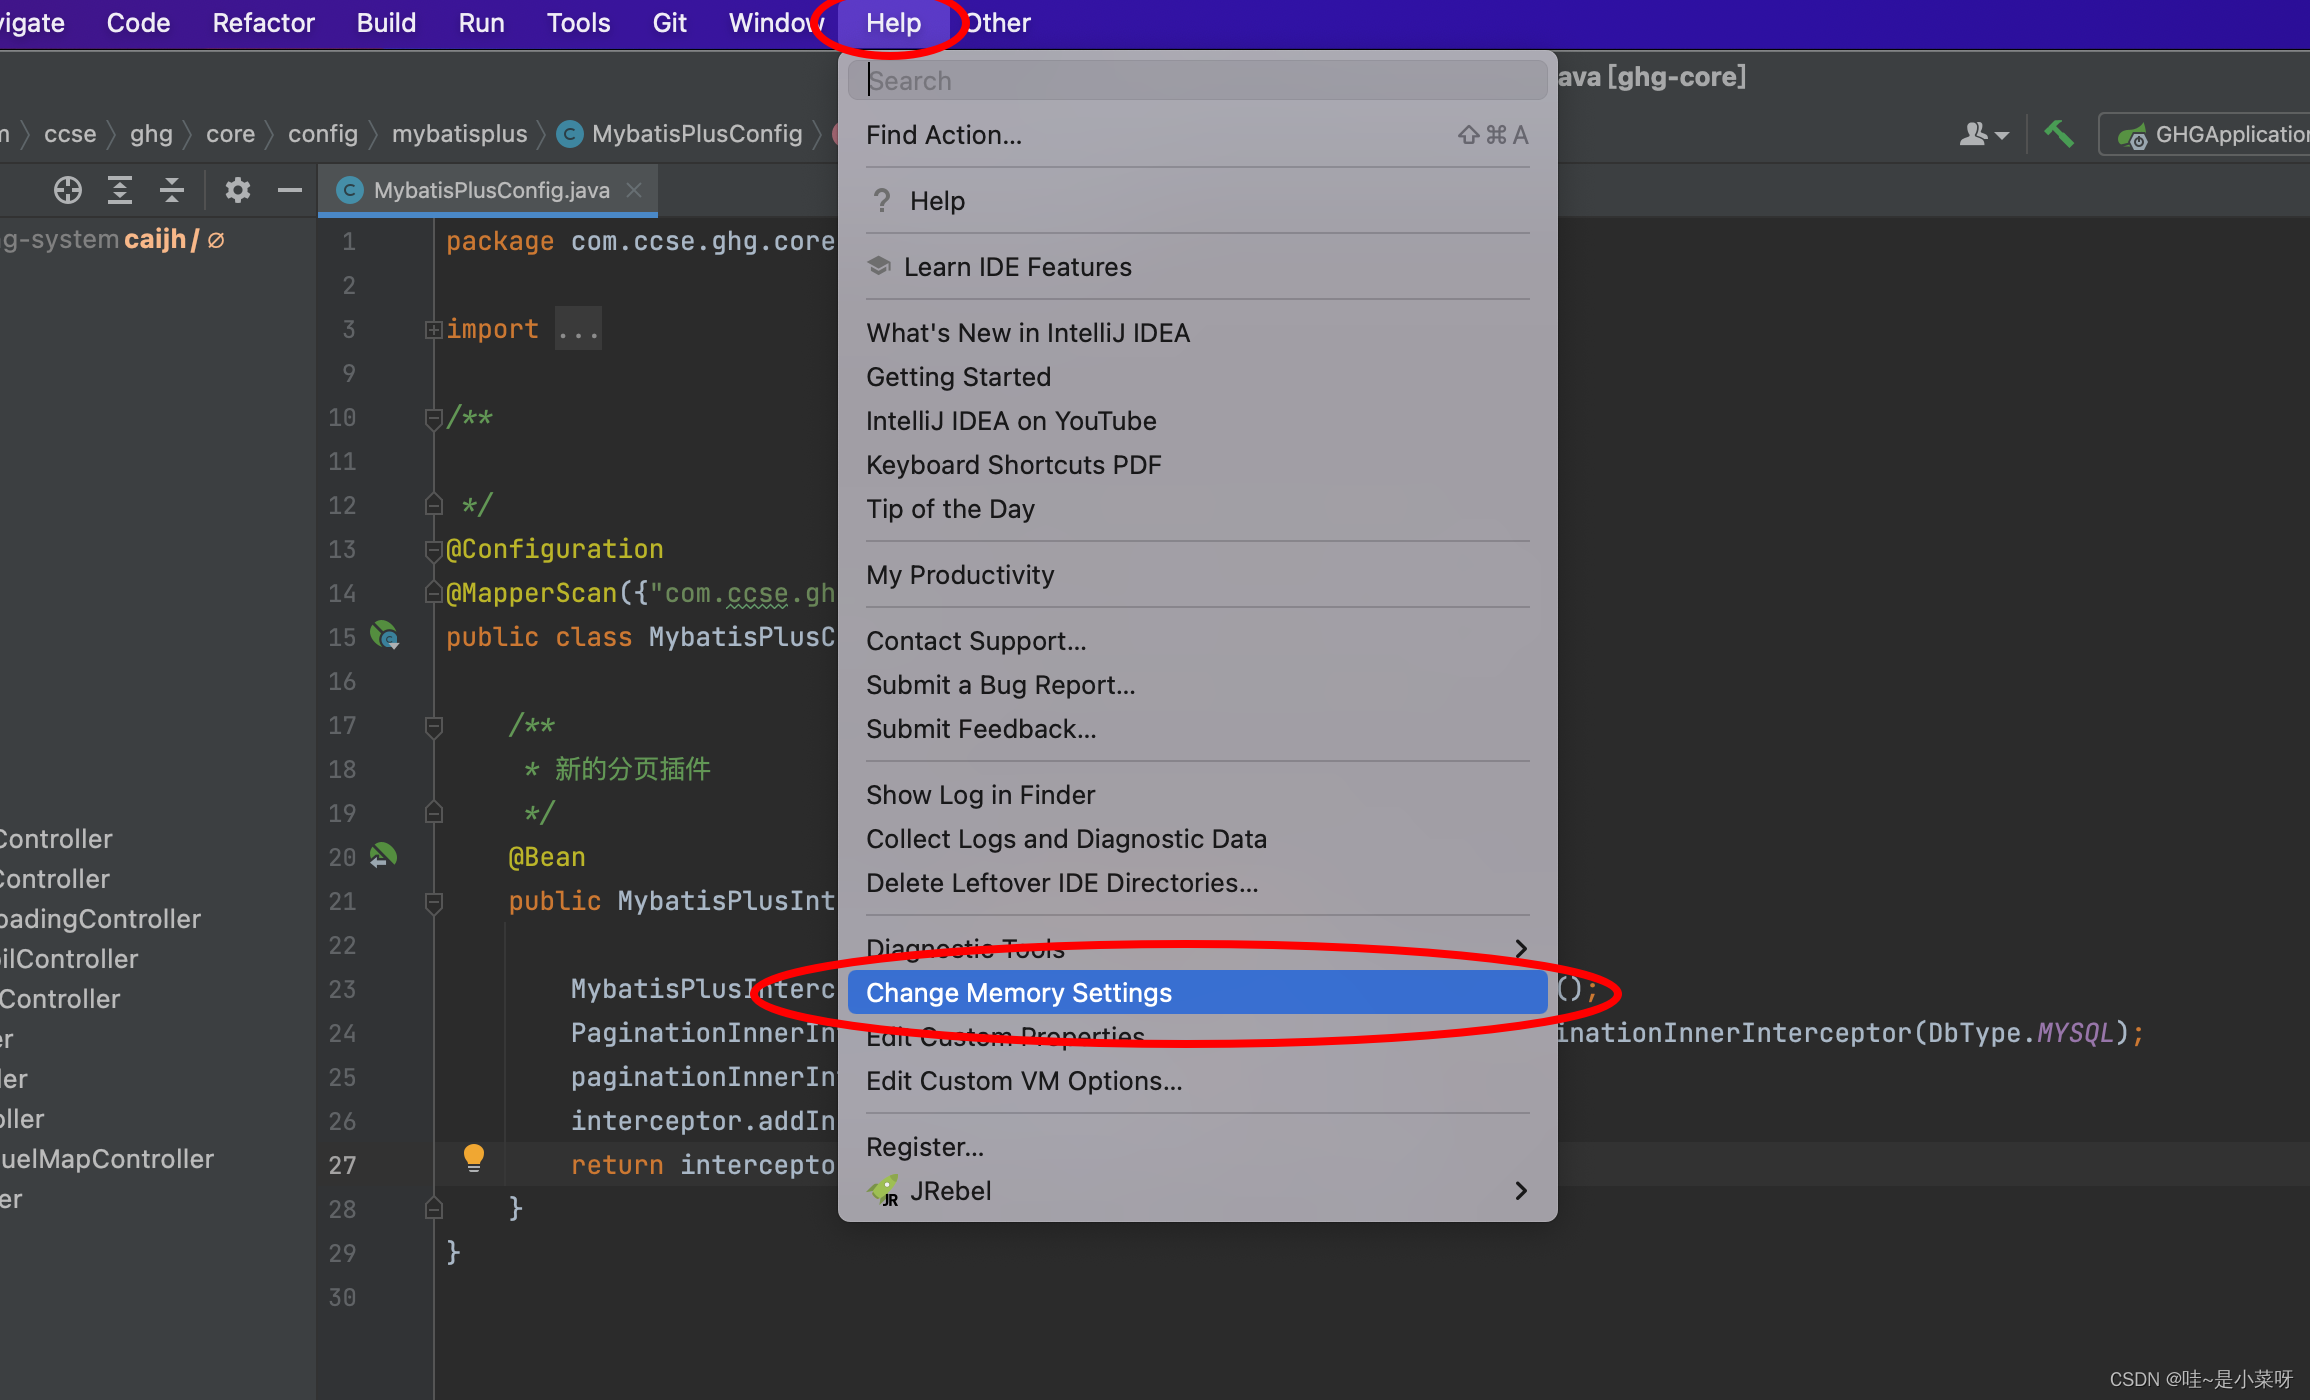Image resolution: width=2310 pixels, height=1400 pixels.
Task: Click the Learn IDE Features graduation cap icon
Action: [879, 266]
